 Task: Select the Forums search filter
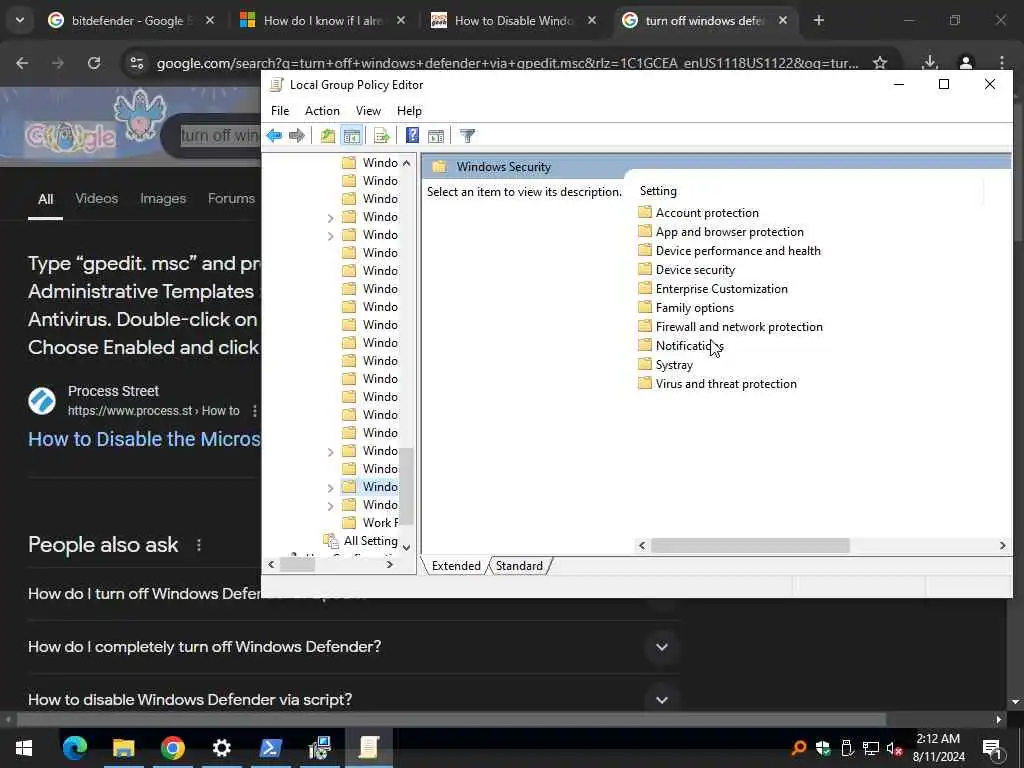231,199
